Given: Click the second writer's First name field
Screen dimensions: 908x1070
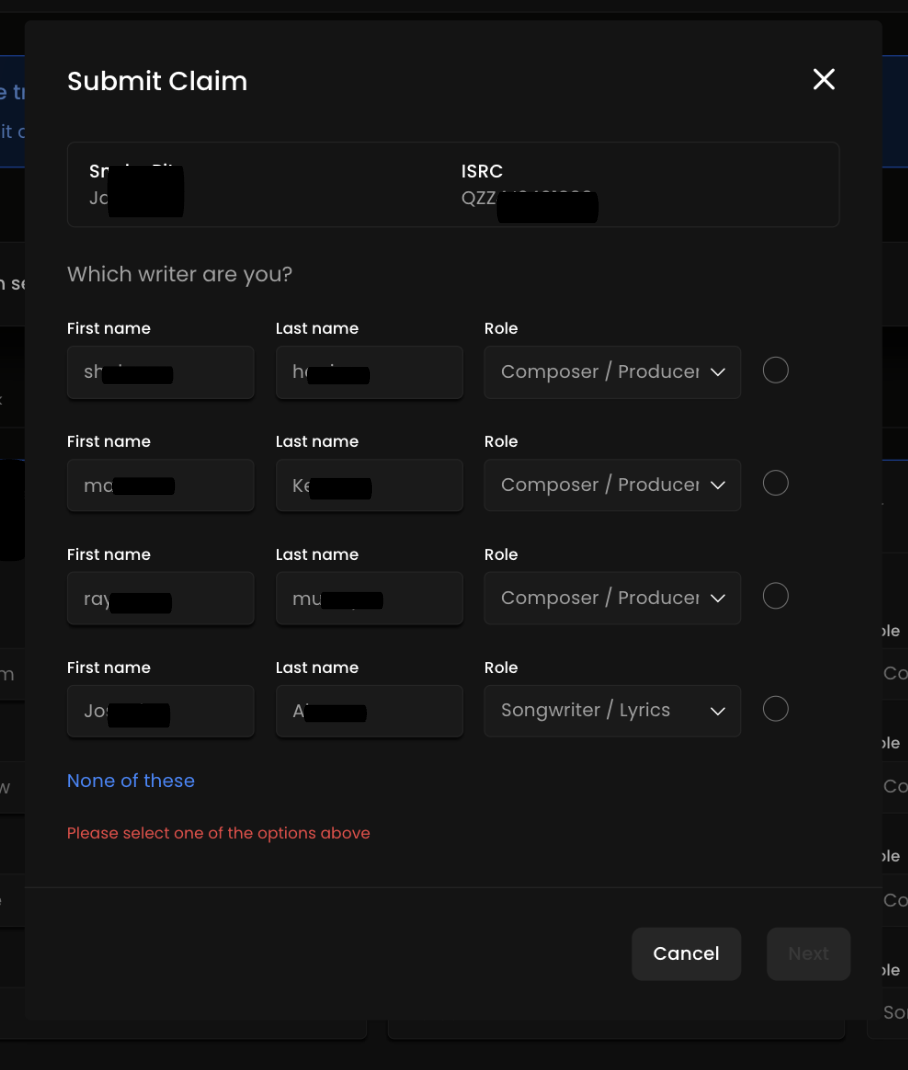Looking at the screenshot, I should [160, 485].
